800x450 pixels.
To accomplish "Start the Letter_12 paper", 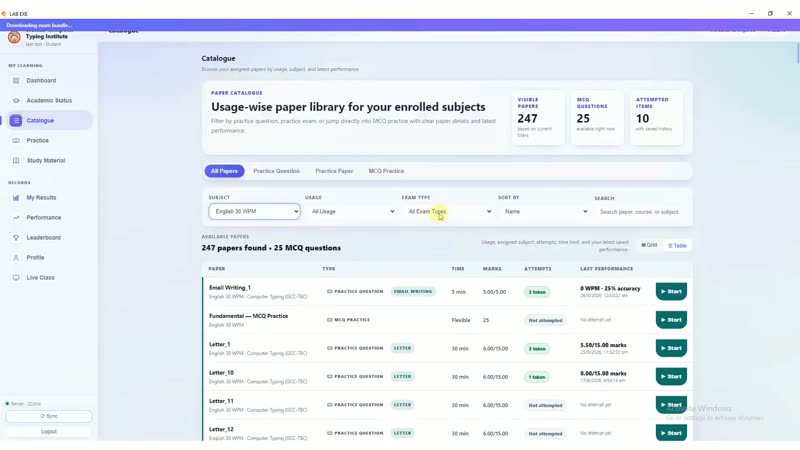I will point(671,433).
